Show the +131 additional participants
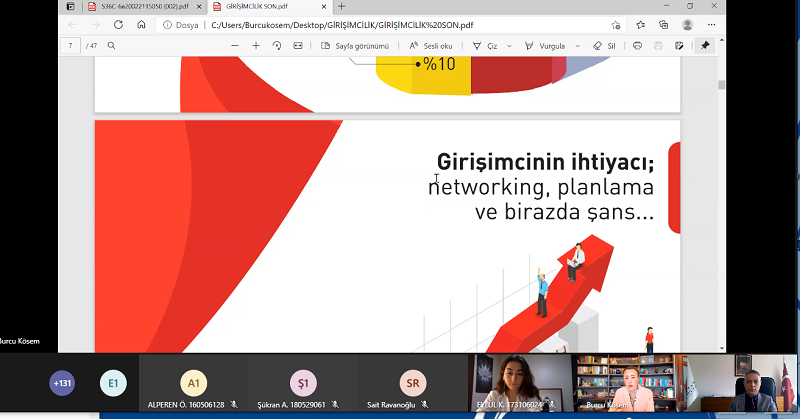Viewport: 800px width, 419px height. pyautogui.click(x=62, y=383)
